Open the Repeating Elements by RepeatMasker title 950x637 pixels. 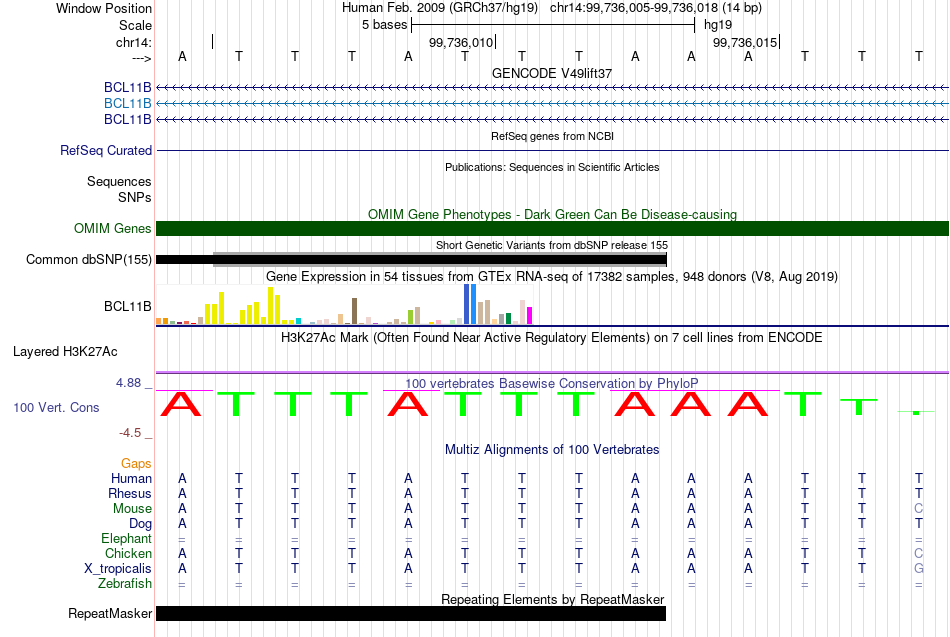pos(552,599)
